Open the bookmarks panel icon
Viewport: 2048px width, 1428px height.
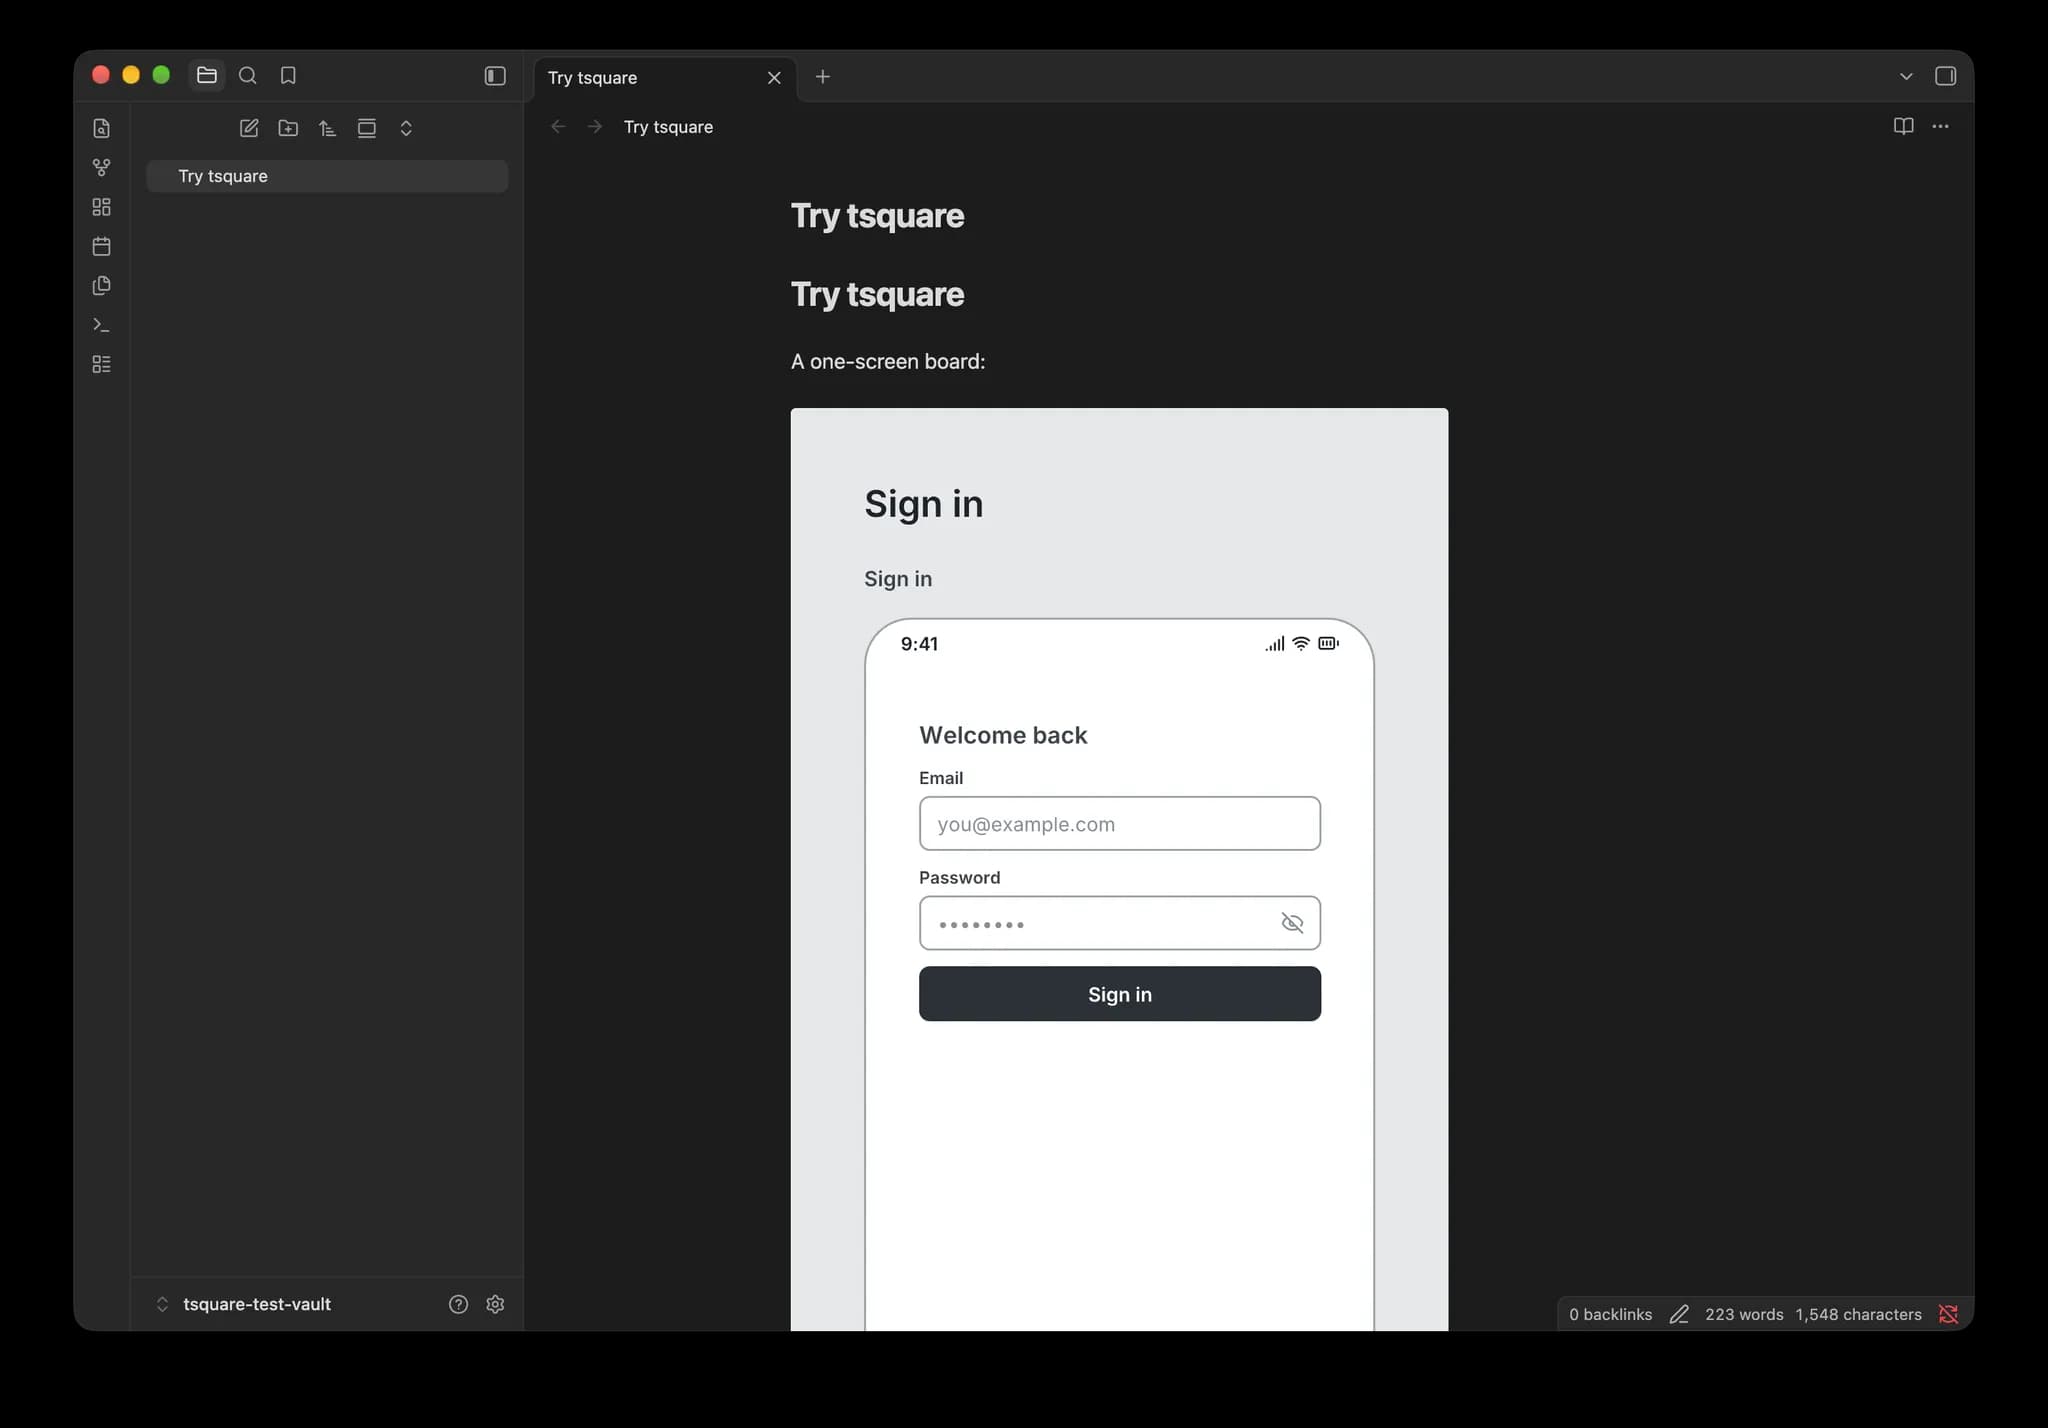[x=288, y=75]
